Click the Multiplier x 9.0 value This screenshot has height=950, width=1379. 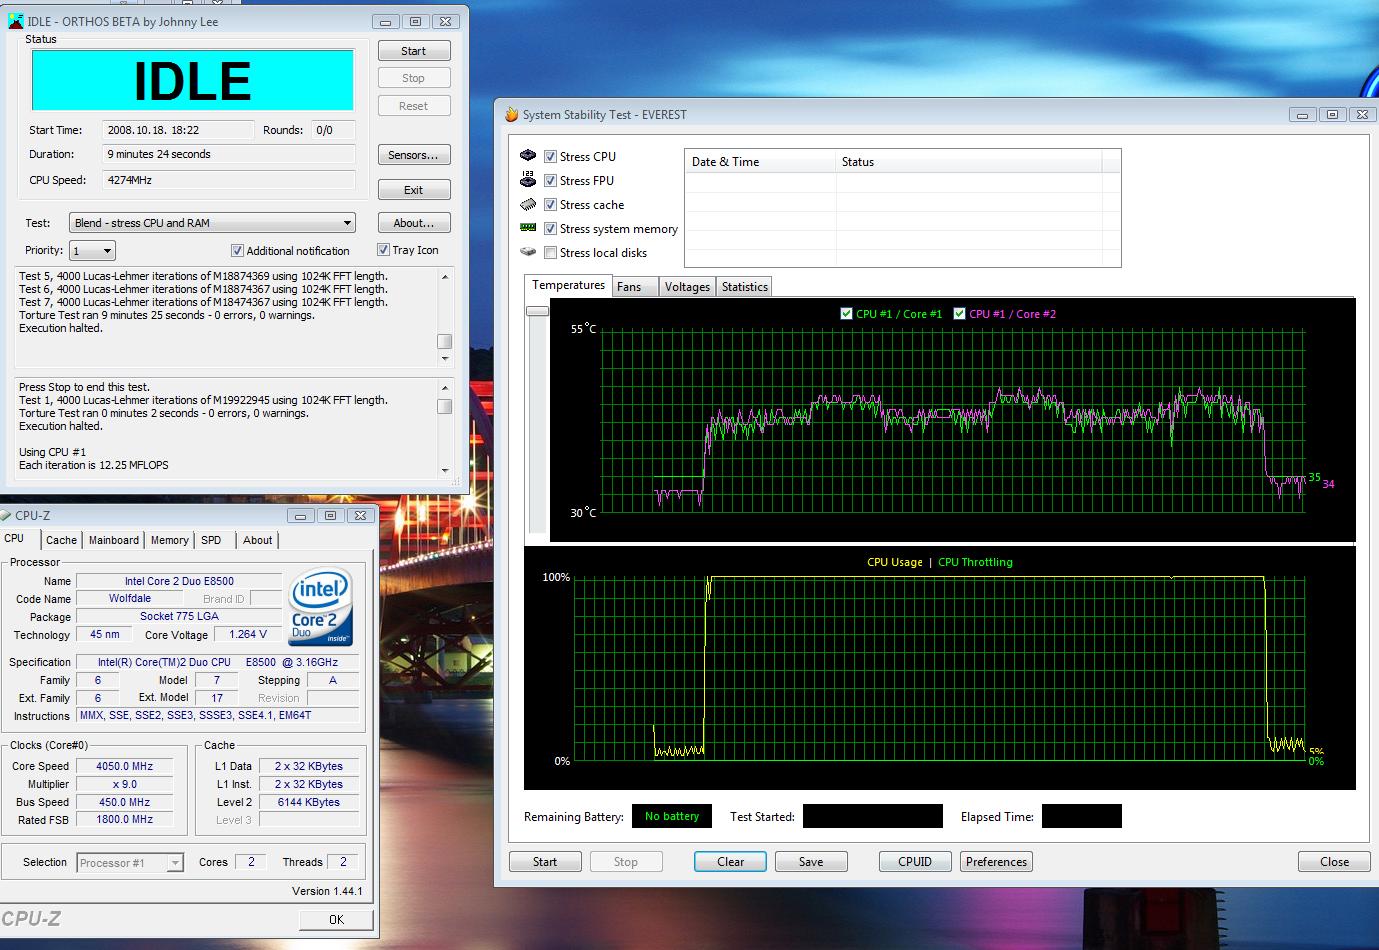pyautogui.click(x=125, y=784)
